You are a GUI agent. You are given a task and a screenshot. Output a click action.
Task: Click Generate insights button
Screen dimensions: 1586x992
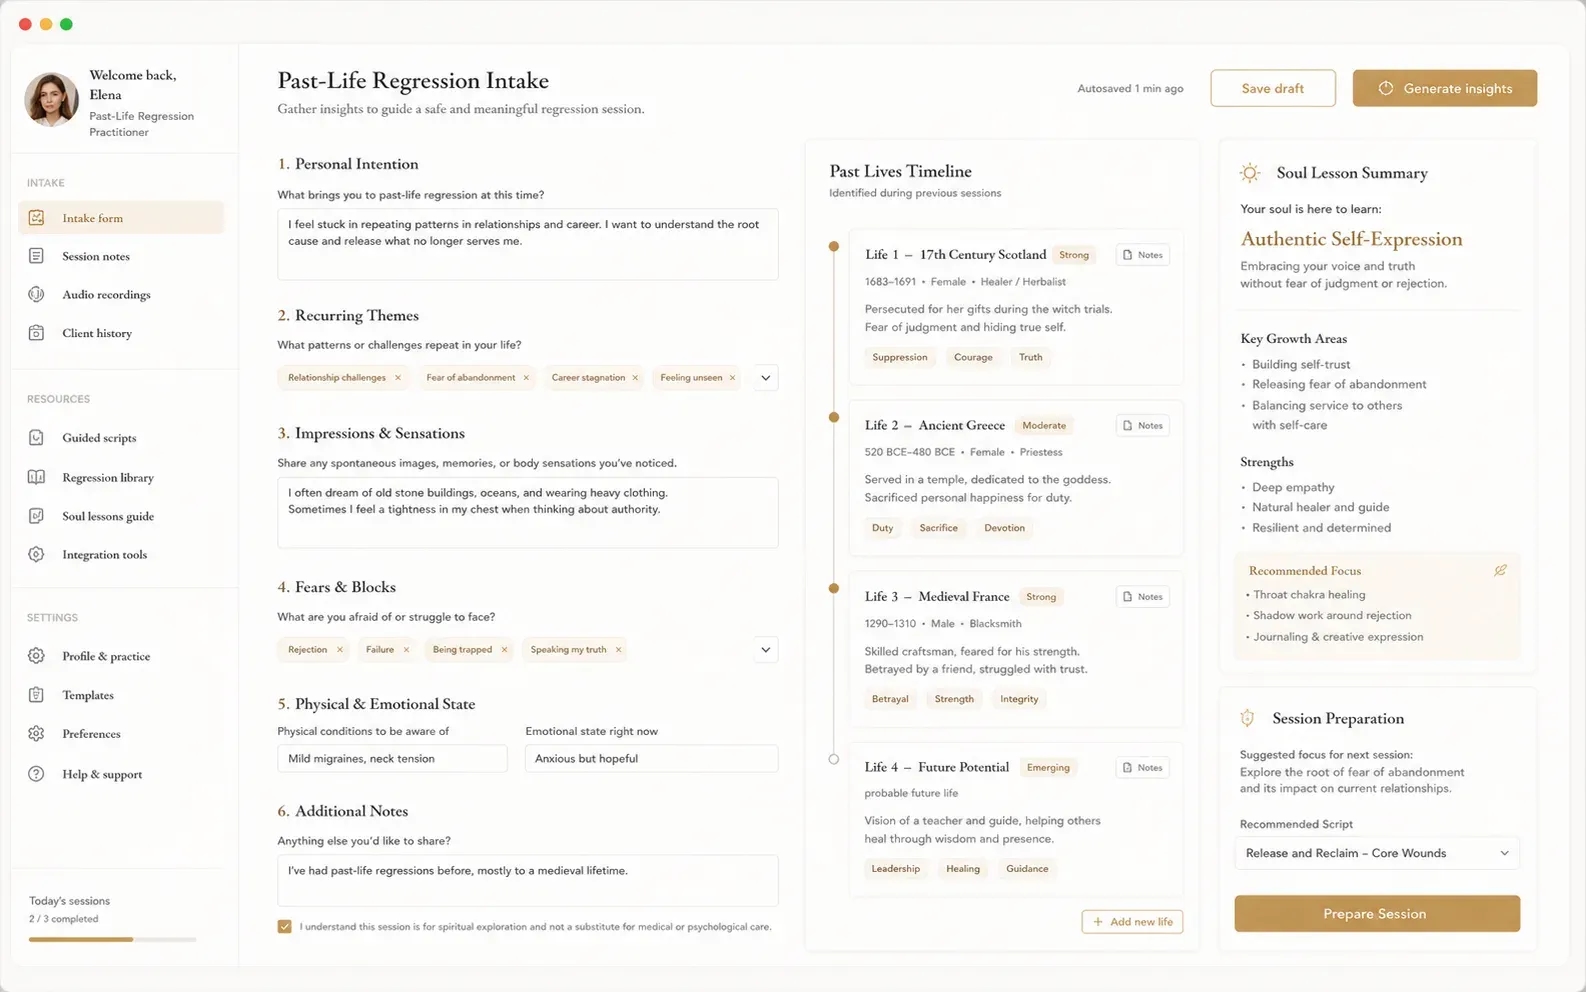[x=1444, y=88]
